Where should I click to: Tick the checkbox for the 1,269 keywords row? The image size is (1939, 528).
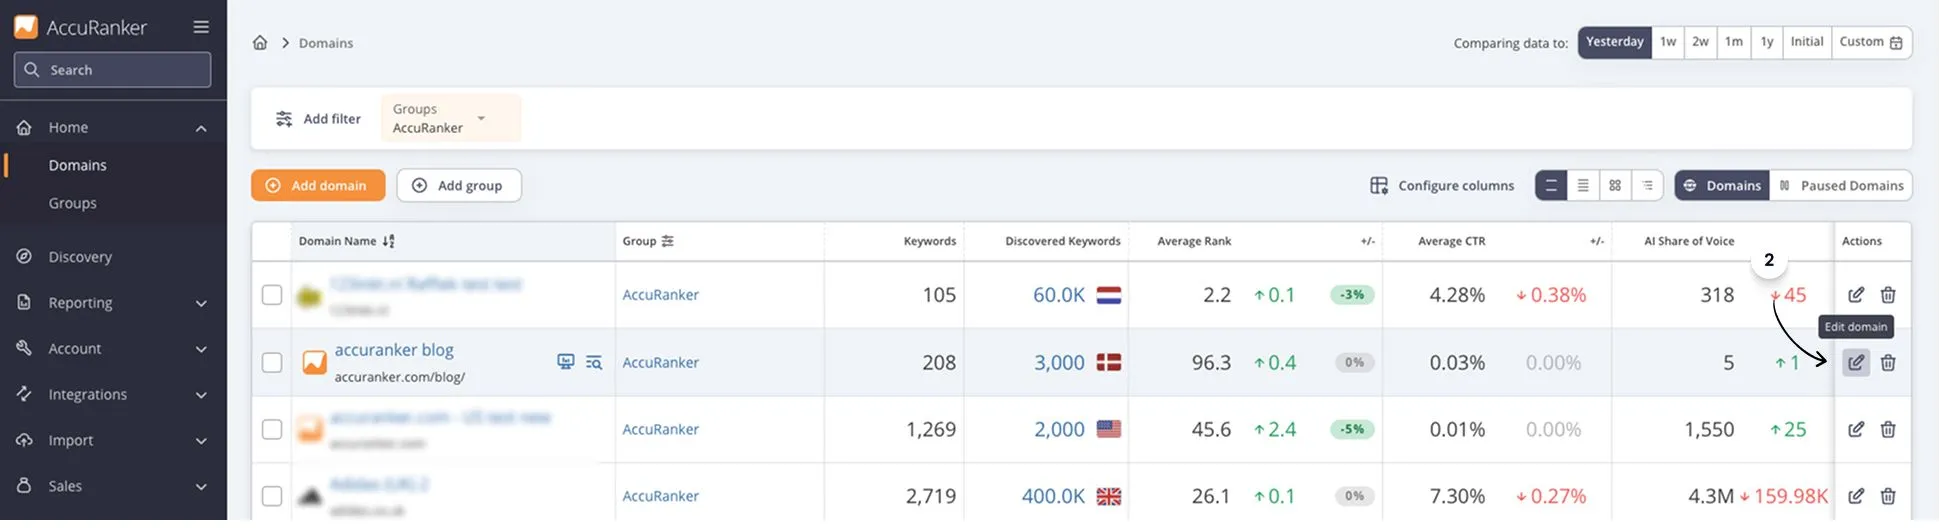[x=272, y=429]
